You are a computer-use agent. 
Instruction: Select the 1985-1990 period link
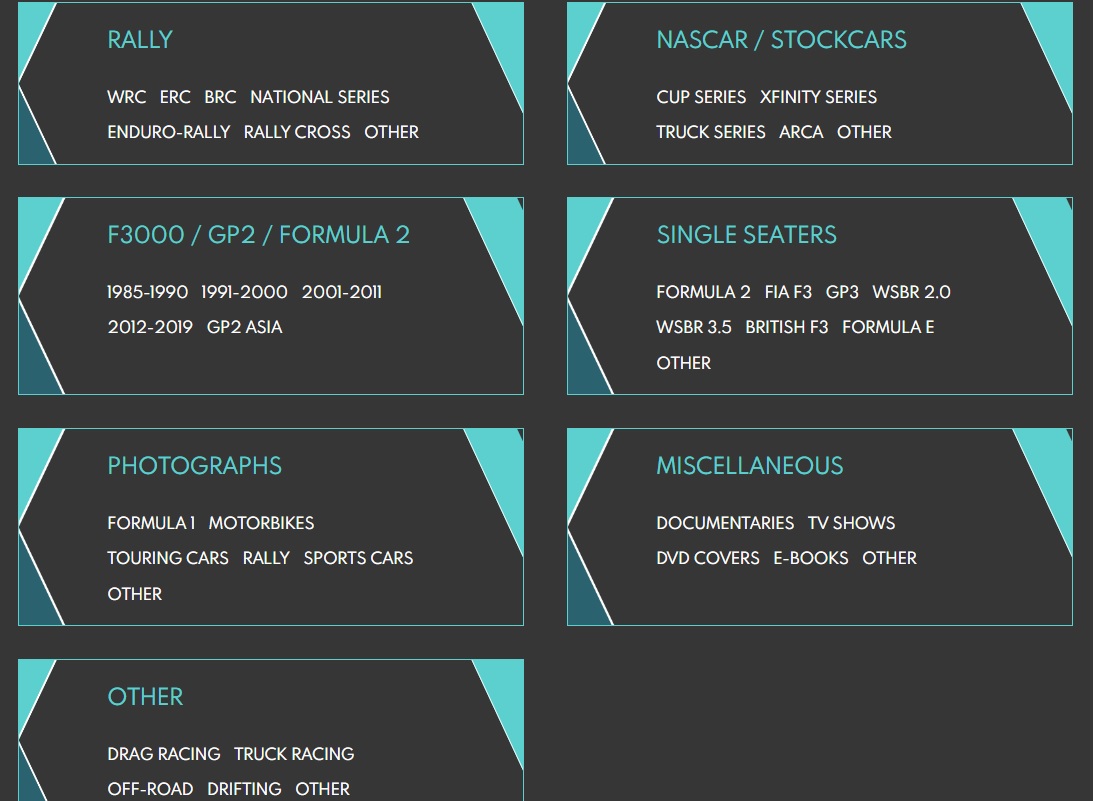coord(147,292)
